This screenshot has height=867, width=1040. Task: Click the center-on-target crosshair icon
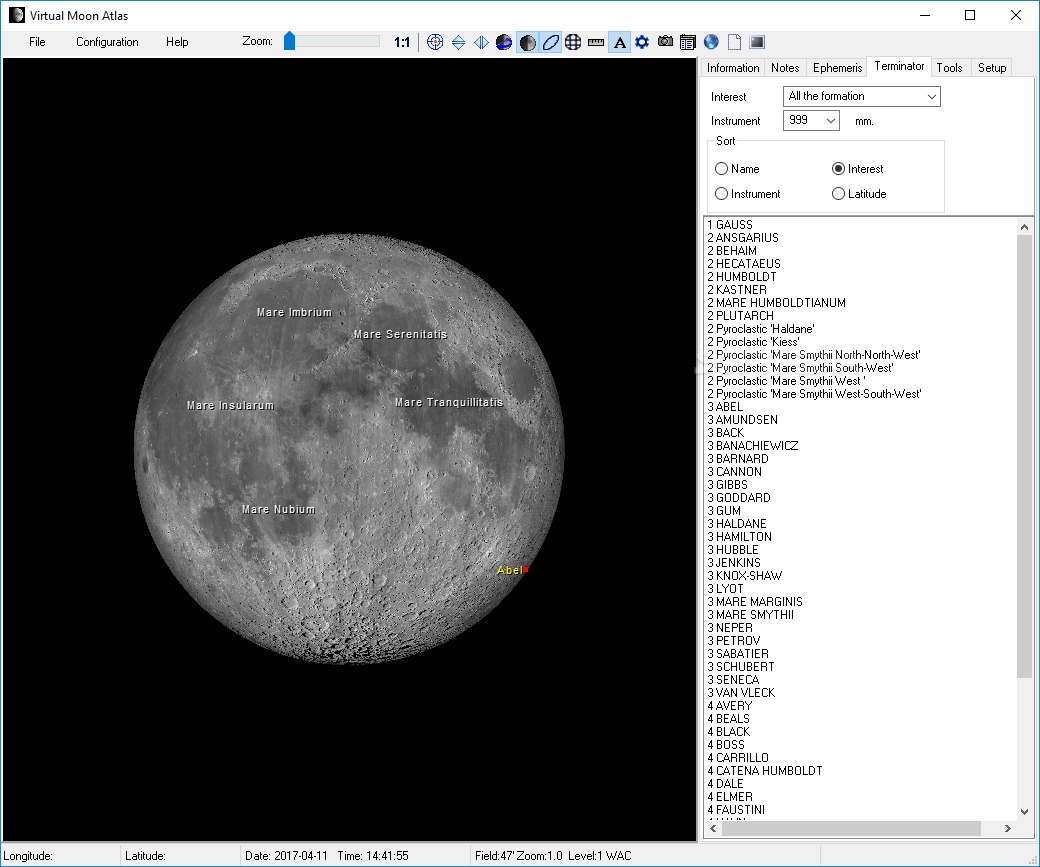point(435,42)
